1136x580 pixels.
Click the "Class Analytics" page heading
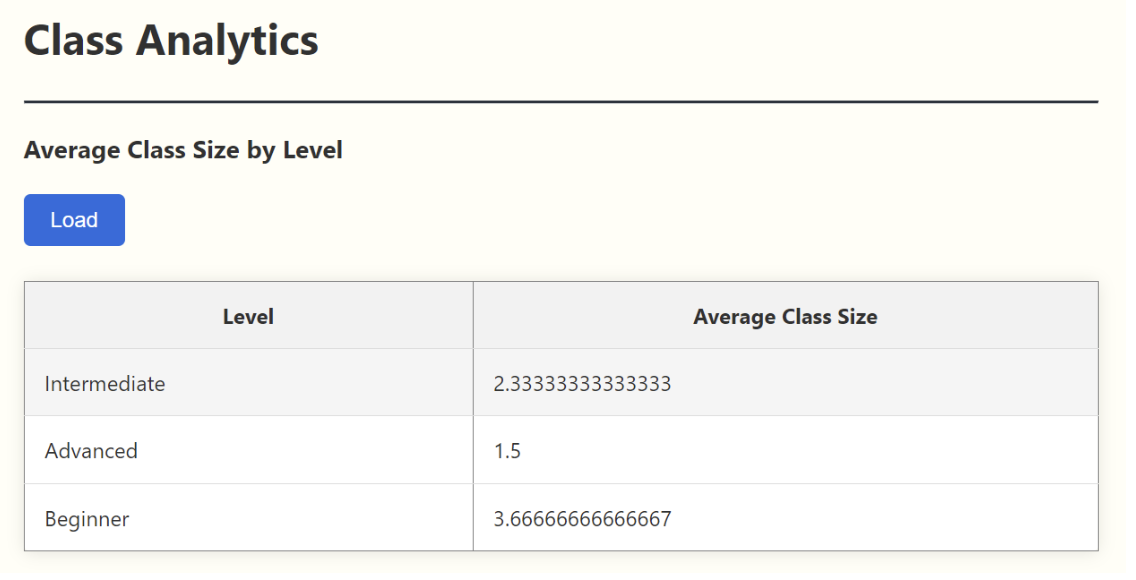tap(171, 41)
